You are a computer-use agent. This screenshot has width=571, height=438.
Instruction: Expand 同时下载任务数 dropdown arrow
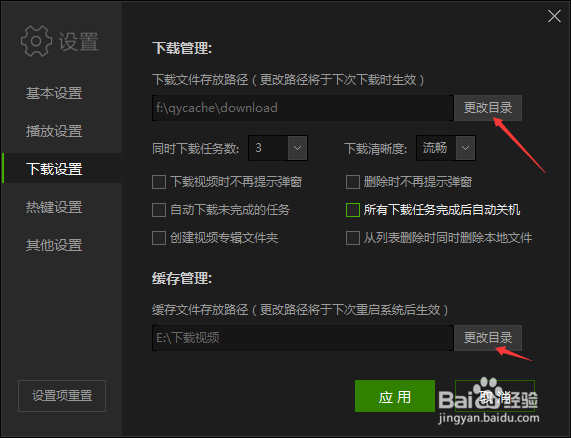297,148
